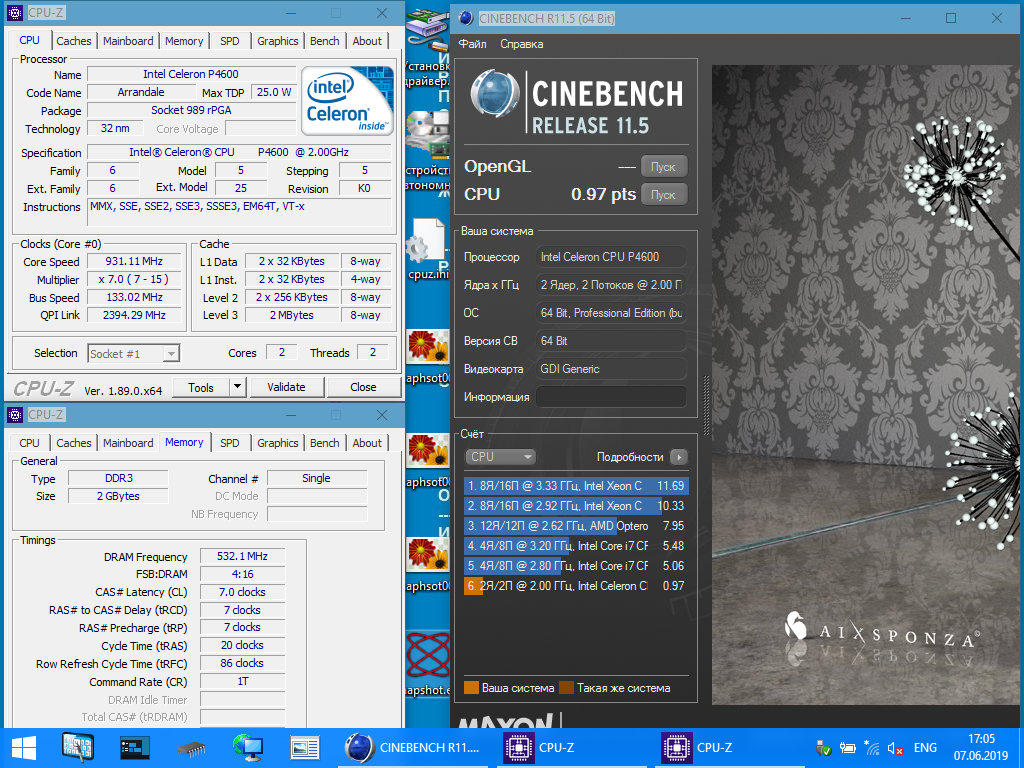This screenshot has height=768, width=1024.
Task: Switch to the second CPU-Z taskbar button
Action: (729, 748)
